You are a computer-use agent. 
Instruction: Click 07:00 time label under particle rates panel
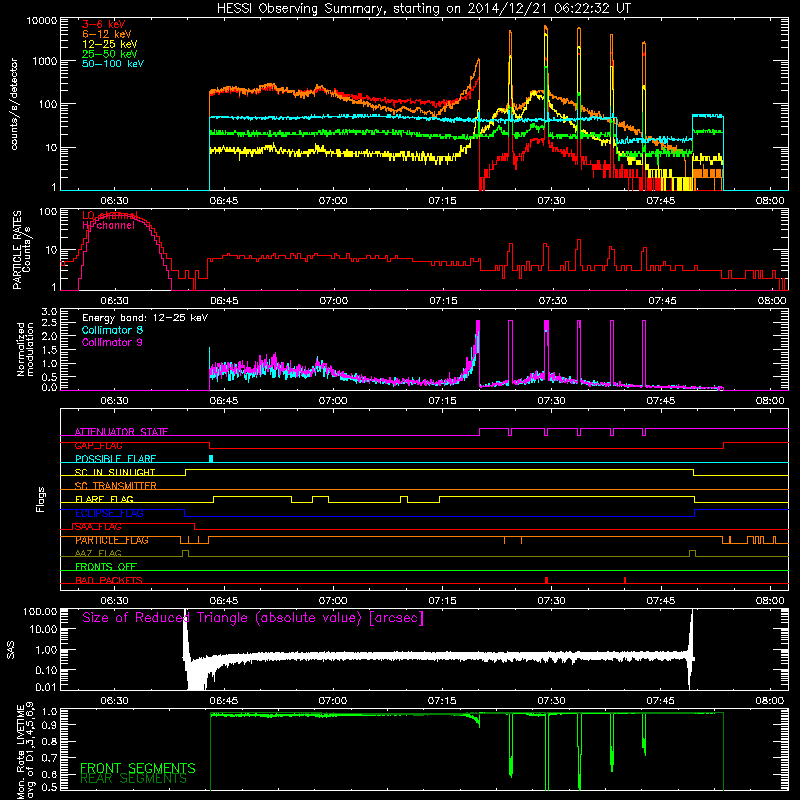pyautogui.click(x=334, y=301)
